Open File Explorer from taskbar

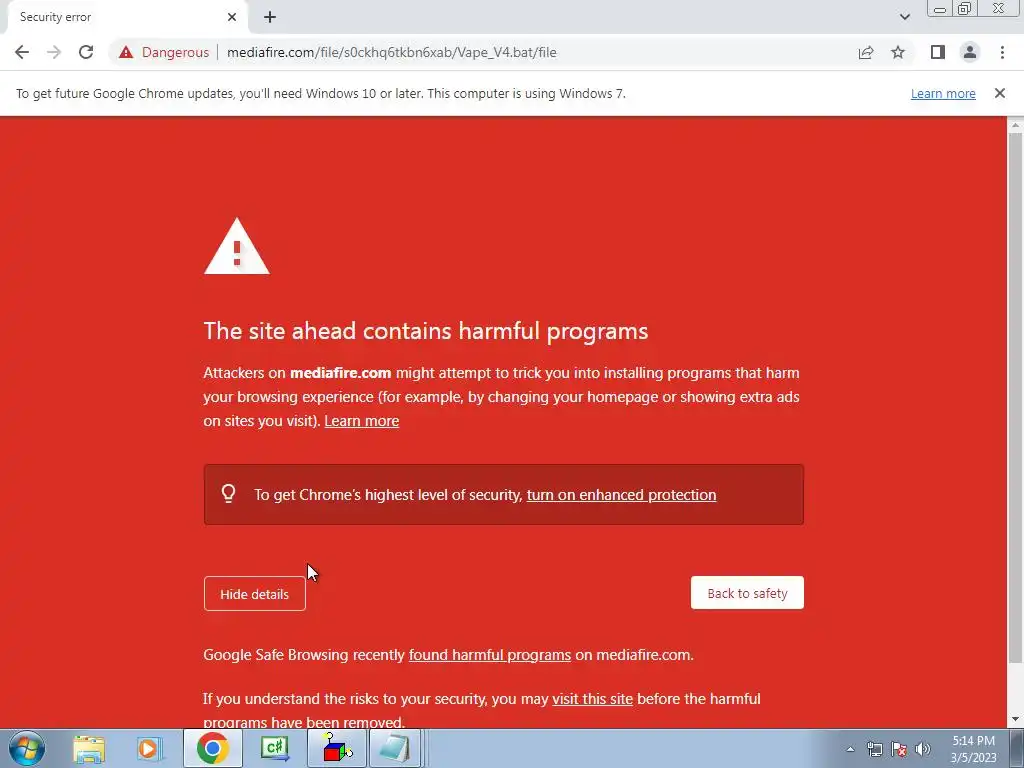click(89, 748)
